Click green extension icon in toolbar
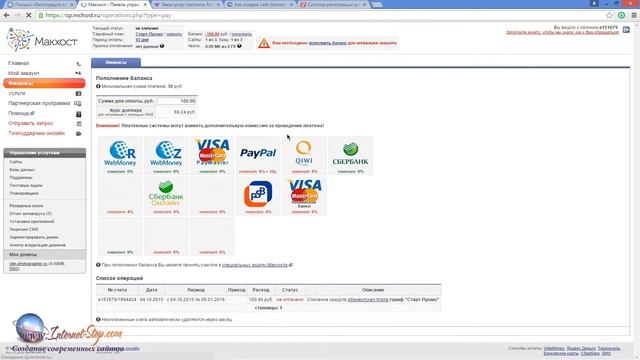 click(622, 15)
